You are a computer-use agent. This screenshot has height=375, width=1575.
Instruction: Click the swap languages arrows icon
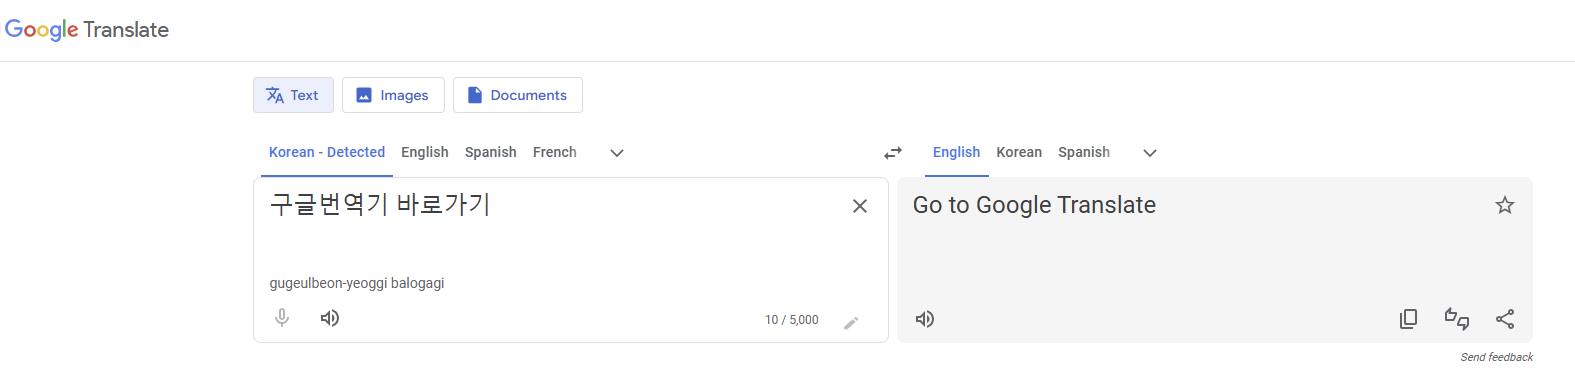tap(893, 153)
